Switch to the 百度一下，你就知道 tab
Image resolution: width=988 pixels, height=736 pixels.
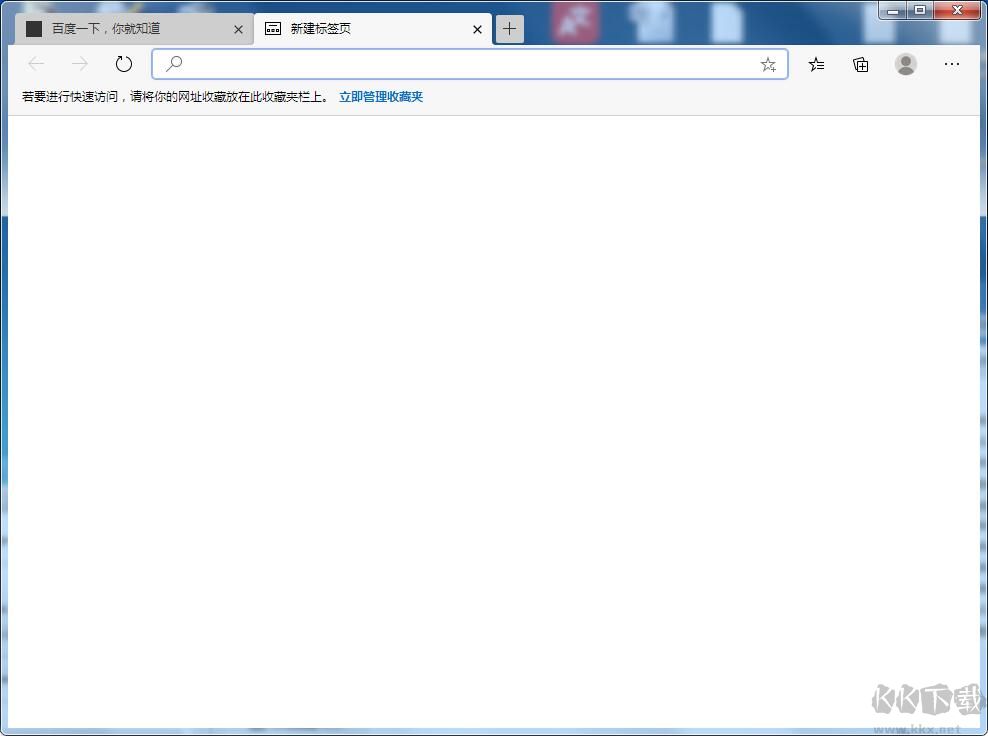tap(134, 29)
